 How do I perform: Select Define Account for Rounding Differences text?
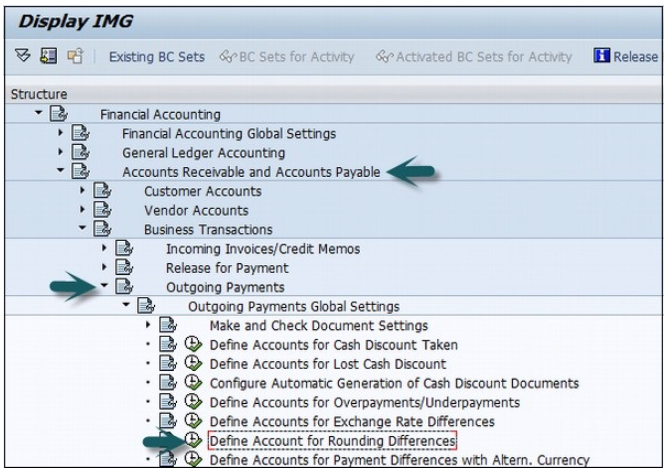[332, 441]
